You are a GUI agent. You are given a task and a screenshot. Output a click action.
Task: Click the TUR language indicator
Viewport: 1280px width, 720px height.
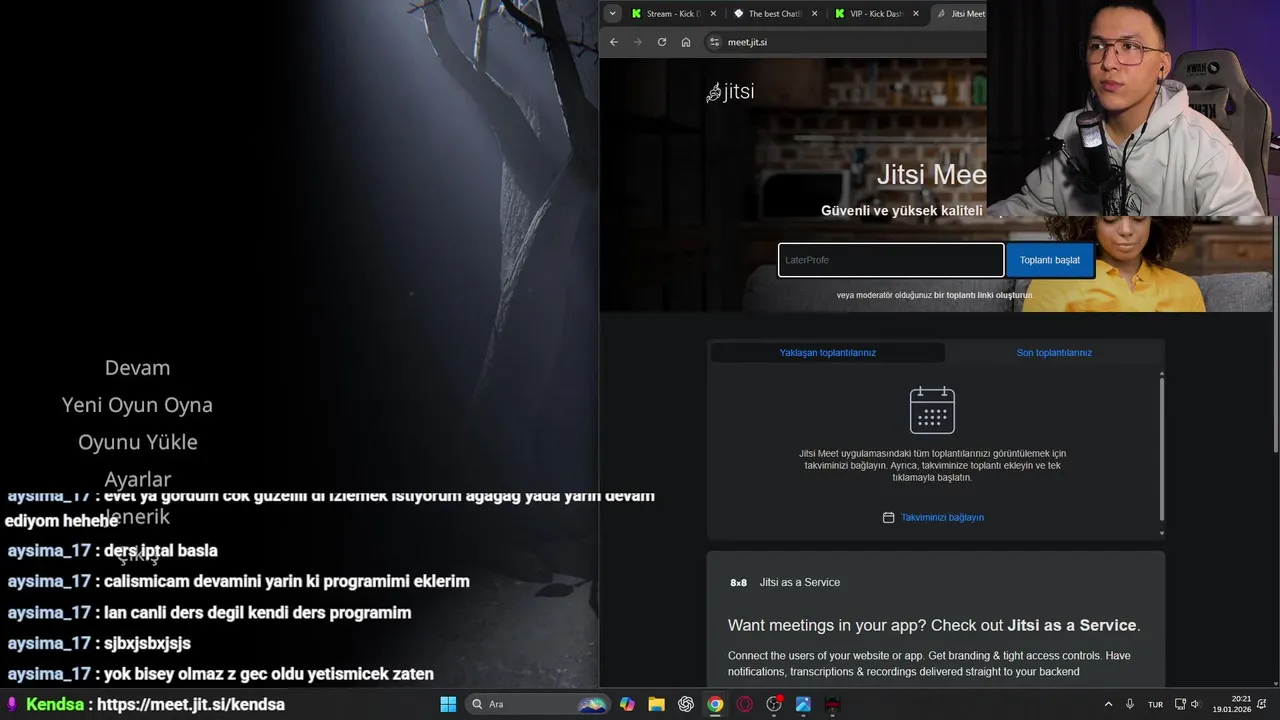click(x=1155, y=704)
